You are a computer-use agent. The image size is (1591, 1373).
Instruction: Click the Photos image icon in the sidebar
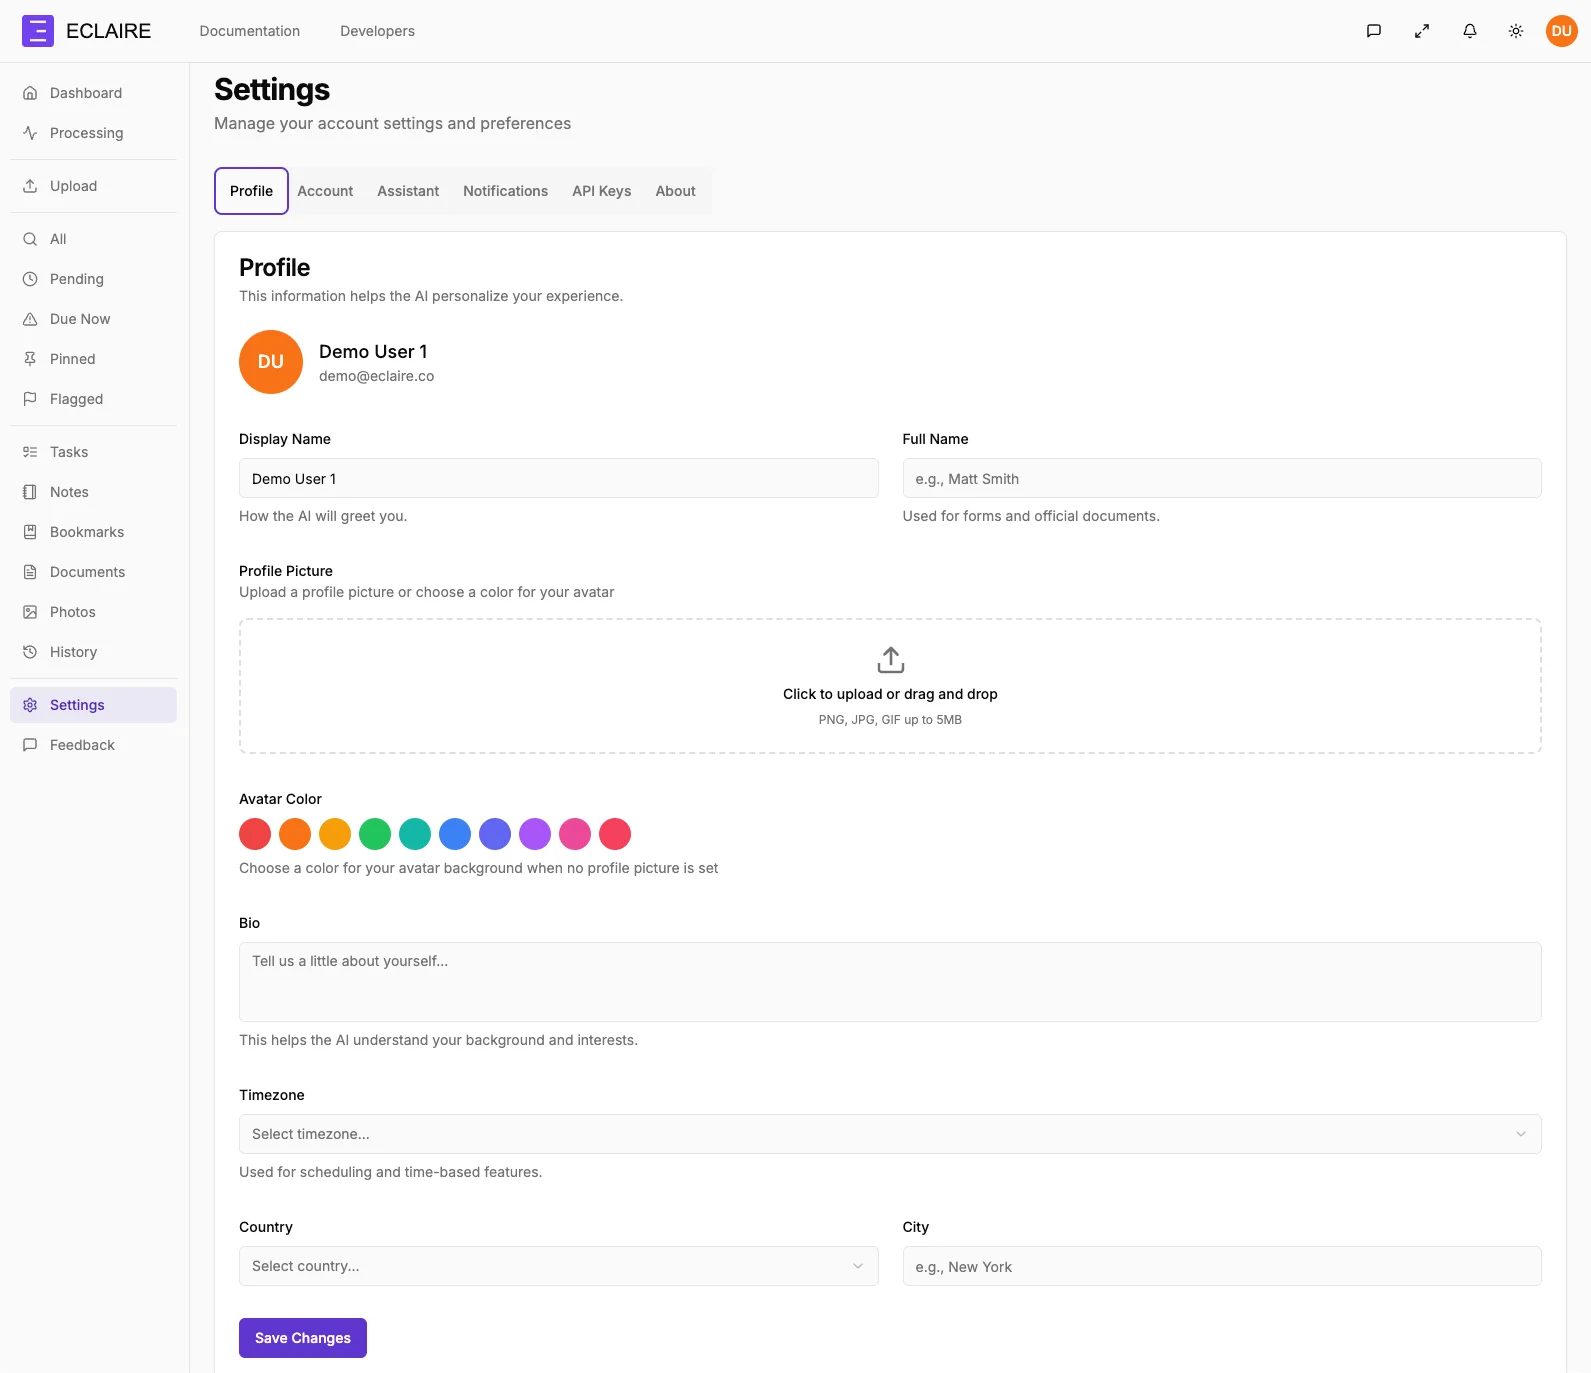coord(30,612)
